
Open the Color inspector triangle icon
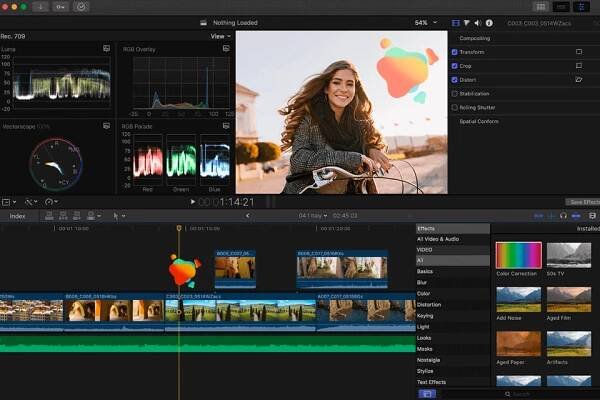click(x=466, y=23)
